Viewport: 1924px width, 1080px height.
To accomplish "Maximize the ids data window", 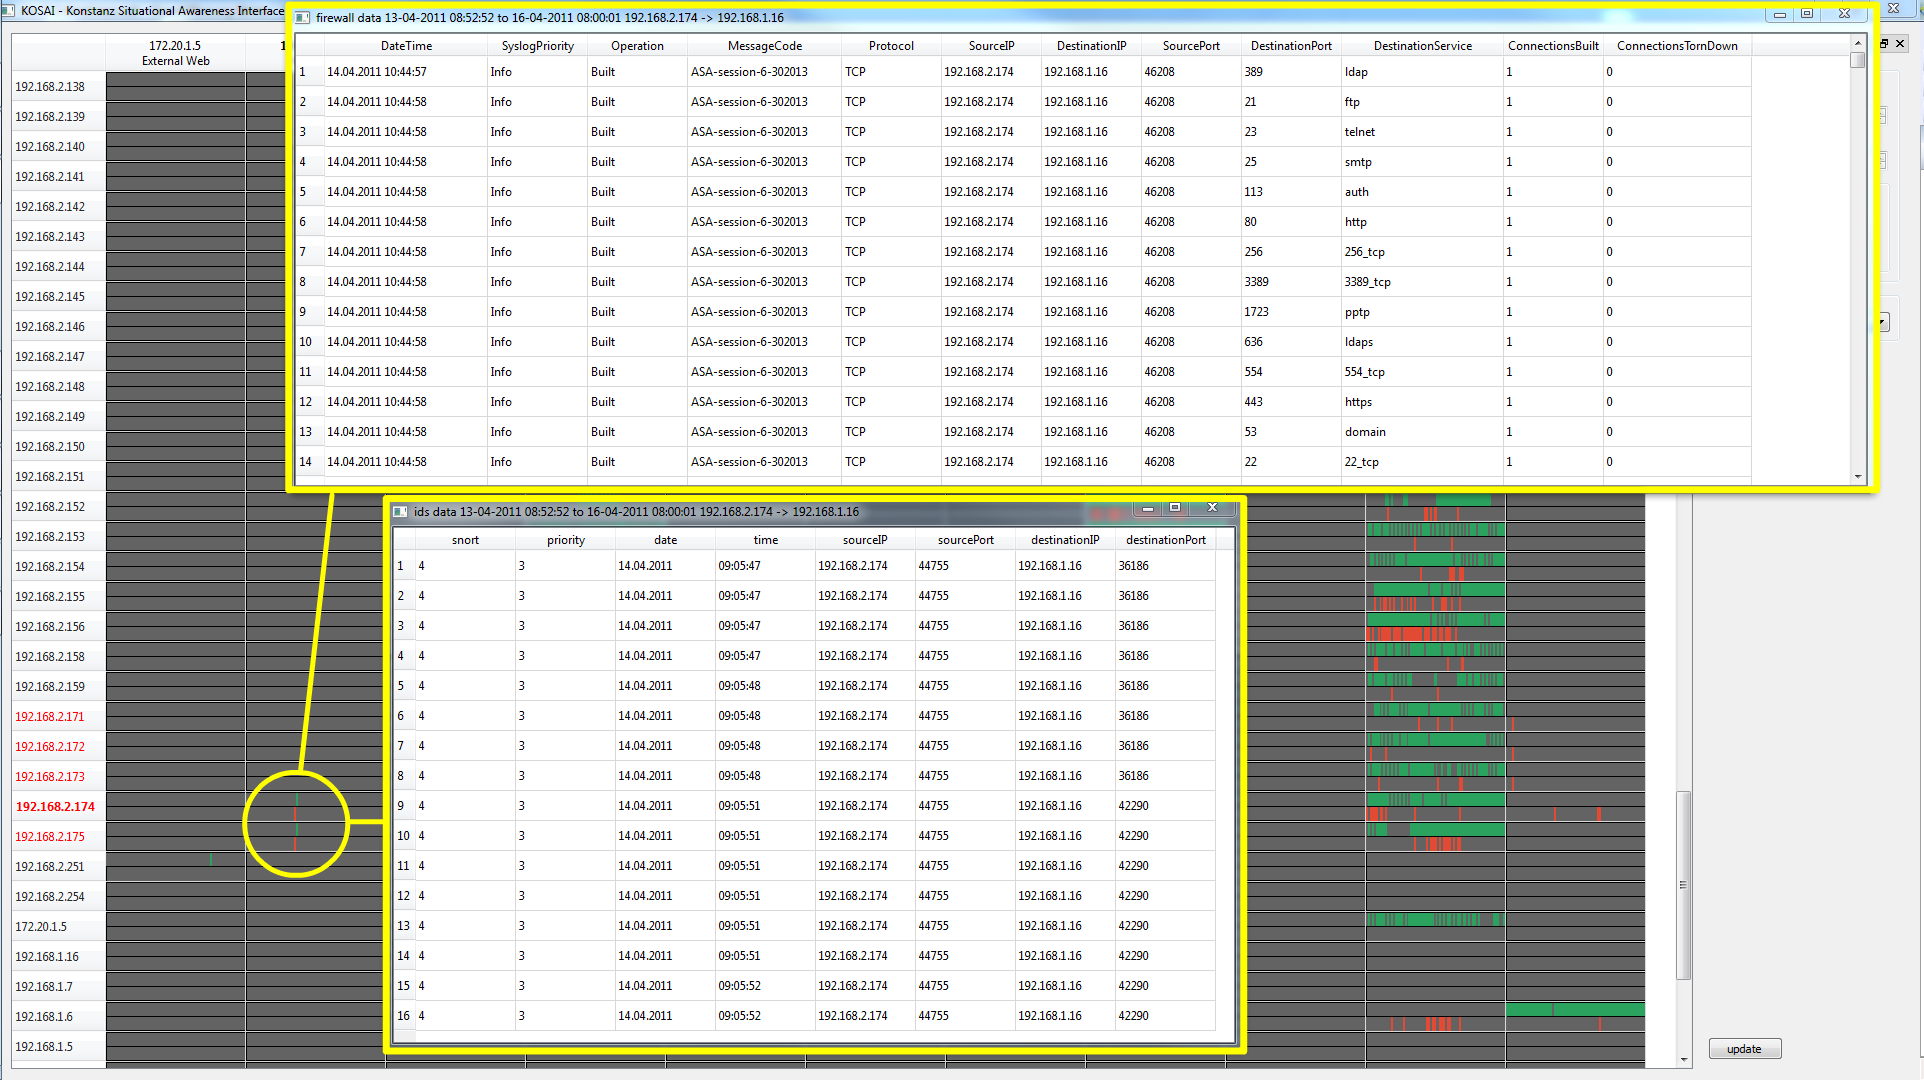I will 1175,508.
